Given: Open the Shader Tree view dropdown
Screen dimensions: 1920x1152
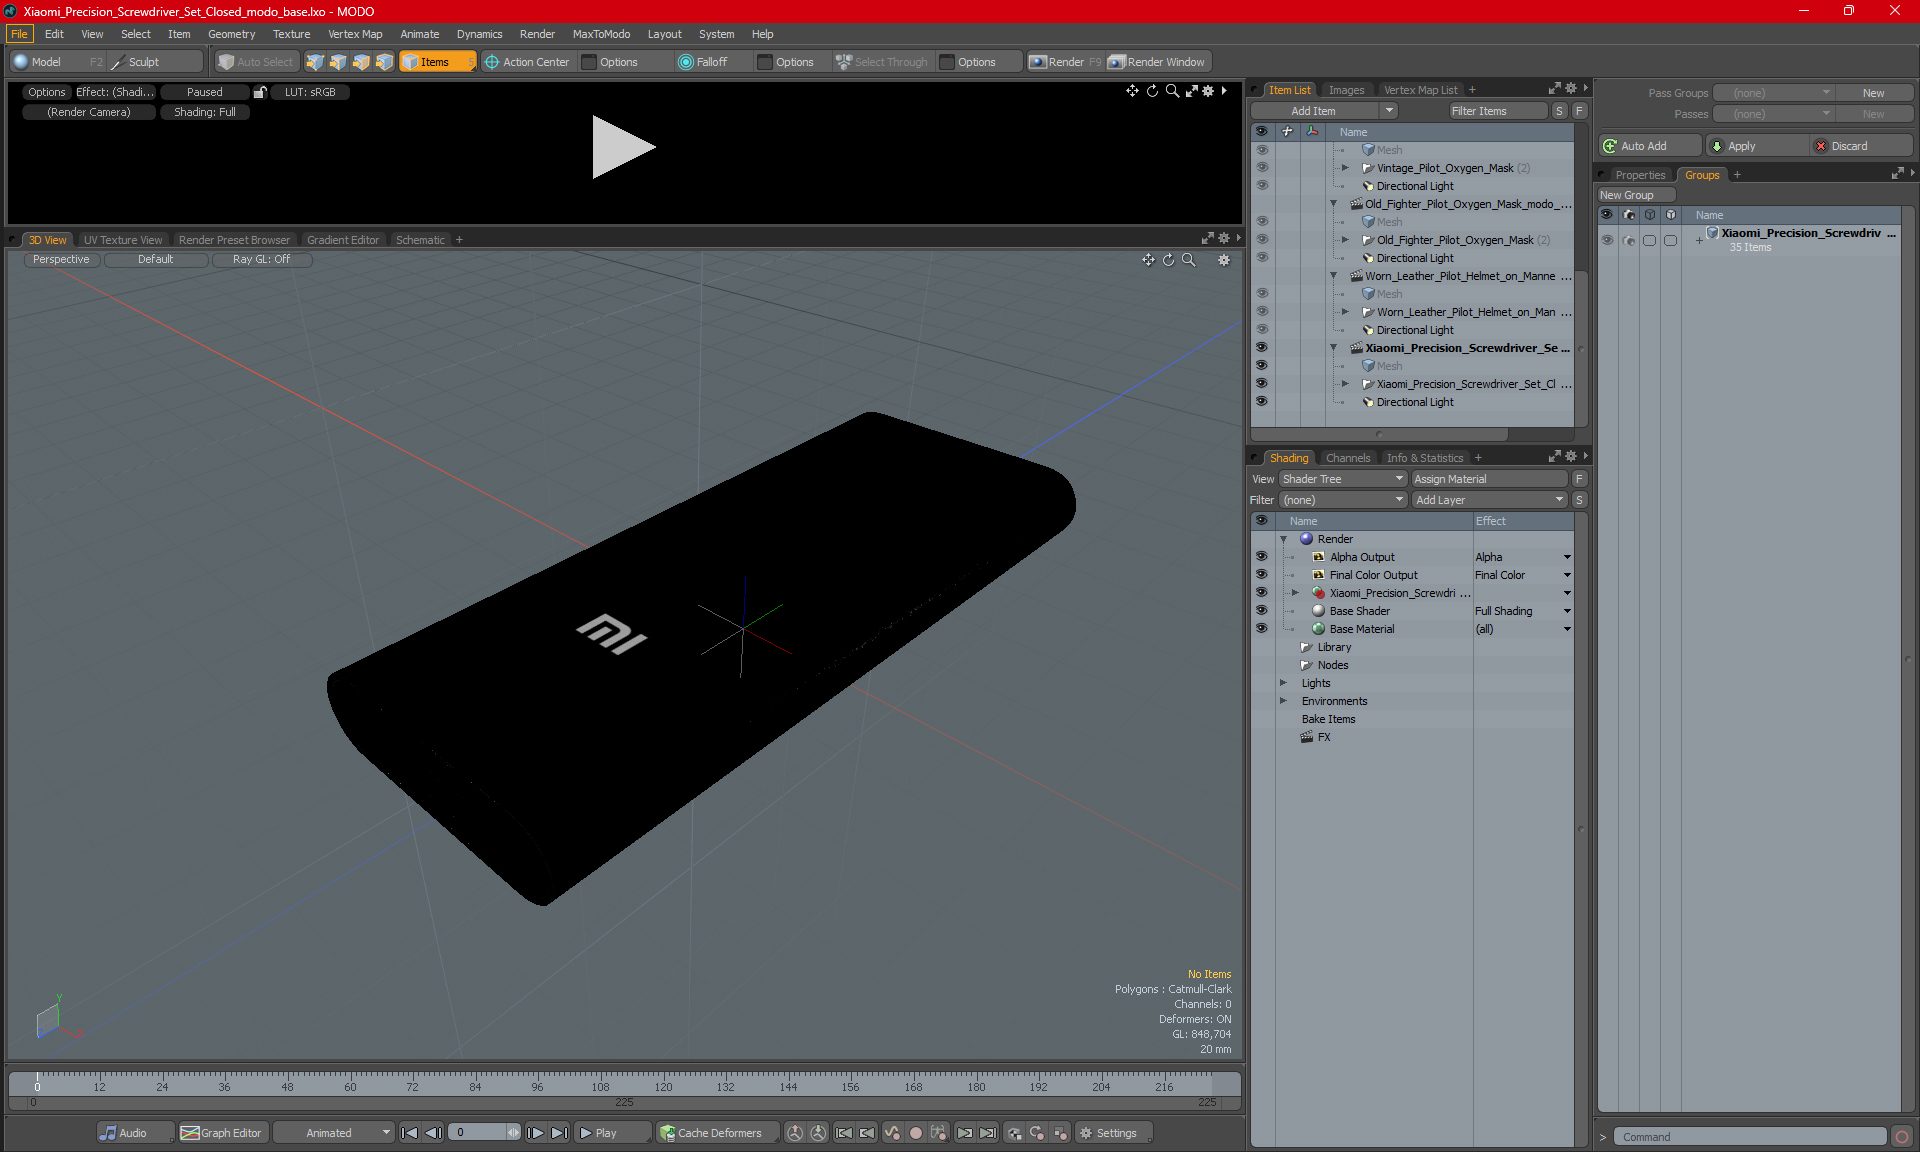Looking at the screenshot, I should point(1343,479).
